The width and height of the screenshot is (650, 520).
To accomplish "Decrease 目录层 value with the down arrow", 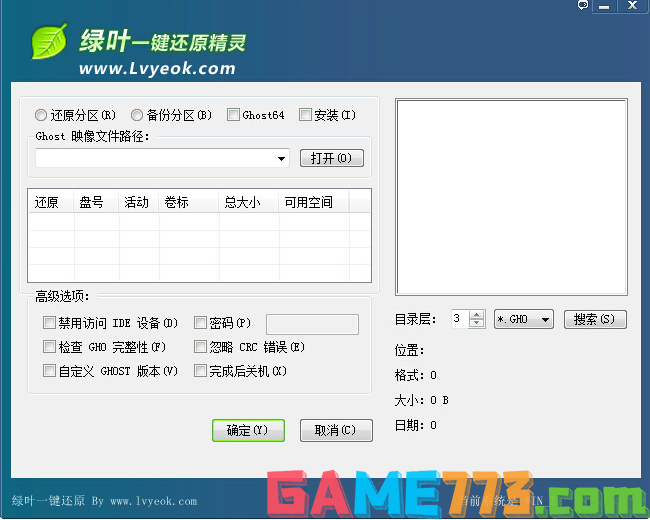I will pyautogui.click(x=477, y=324).
